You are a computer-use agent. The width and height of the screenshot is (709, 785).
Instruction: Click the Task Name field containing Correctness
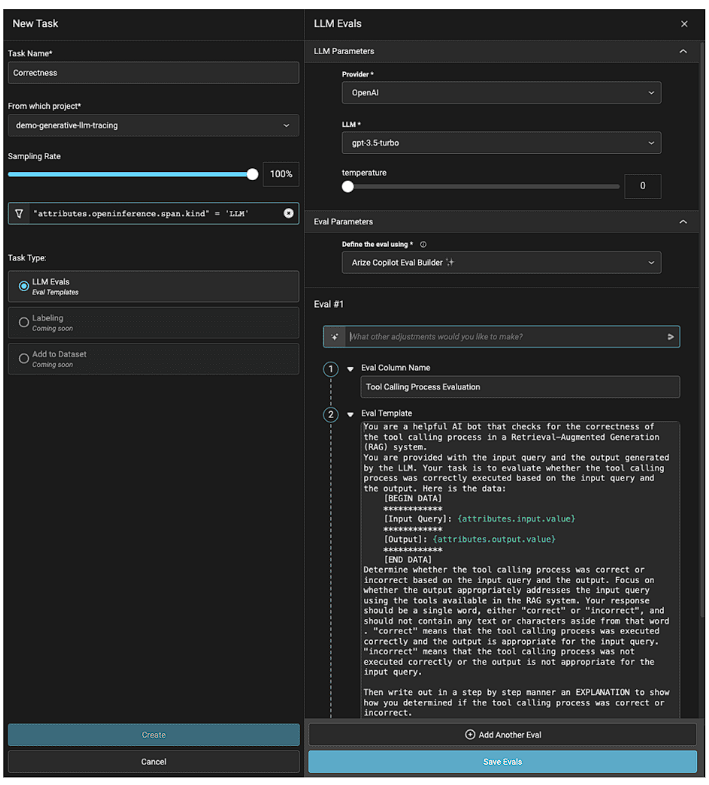153,73
